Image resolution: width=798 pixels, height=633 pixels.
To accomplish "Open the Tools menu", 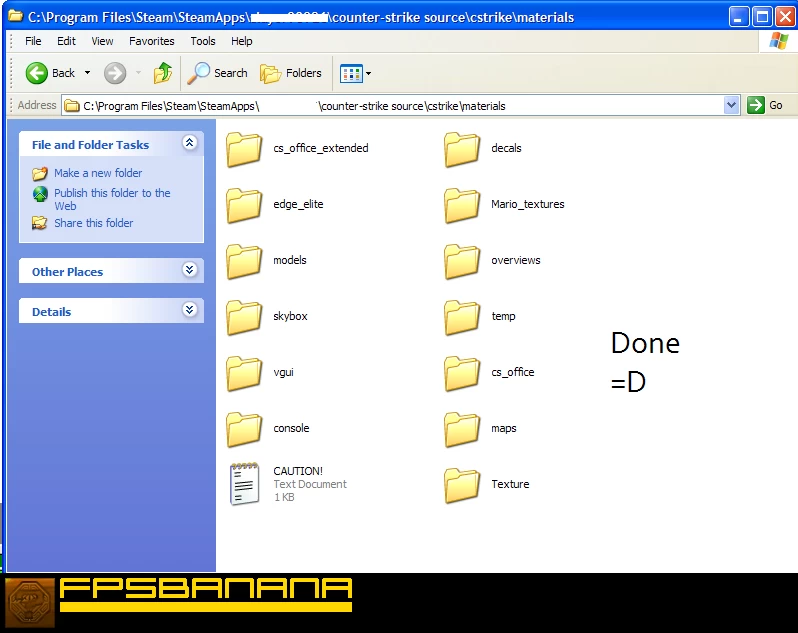I will [x=203, y=41].
